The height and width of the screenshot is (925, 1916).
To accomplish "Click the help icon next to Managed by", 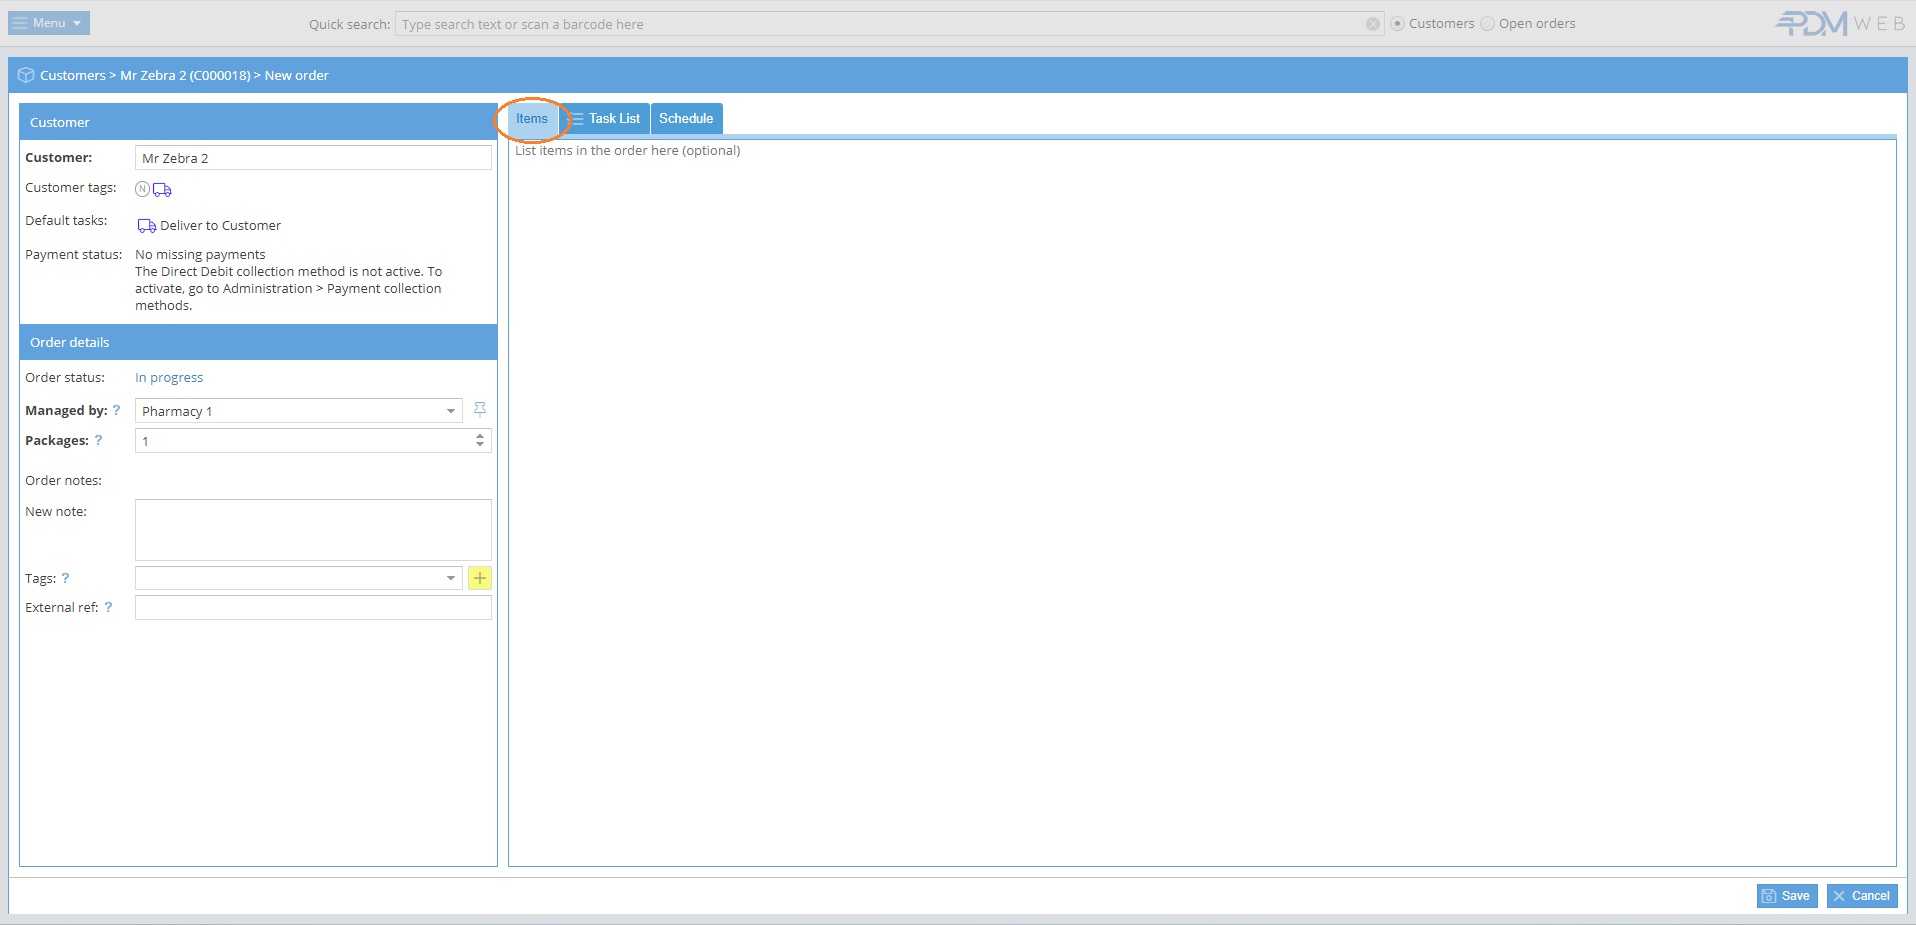I will (116, 410).
